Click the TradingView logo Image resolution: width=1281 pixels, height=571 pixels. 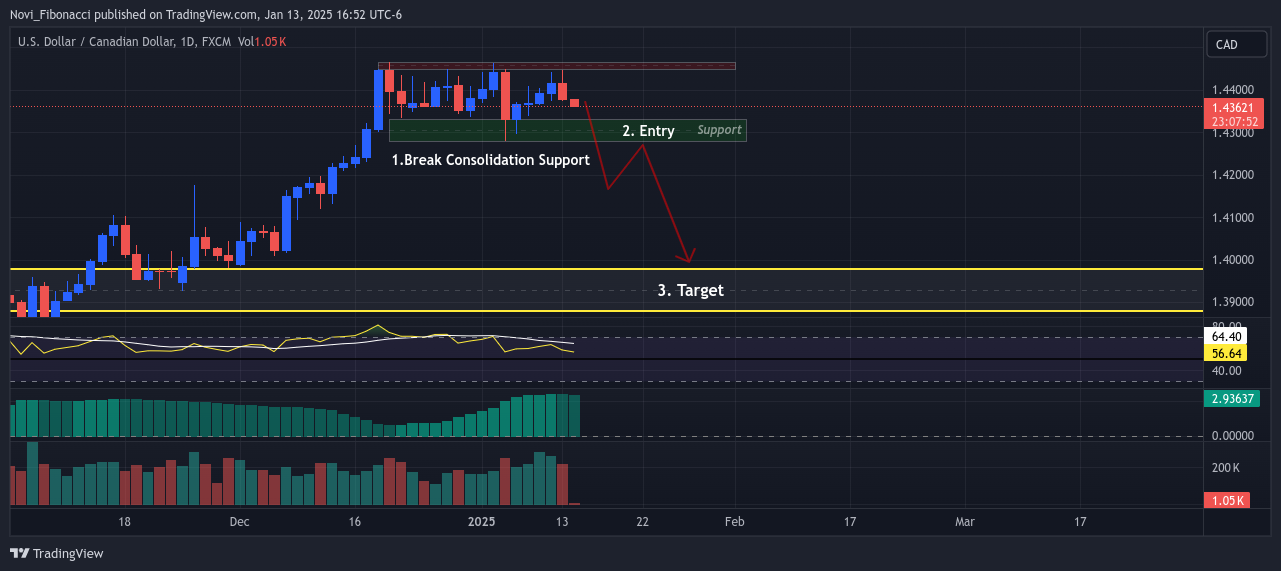(x=57, y=553)
